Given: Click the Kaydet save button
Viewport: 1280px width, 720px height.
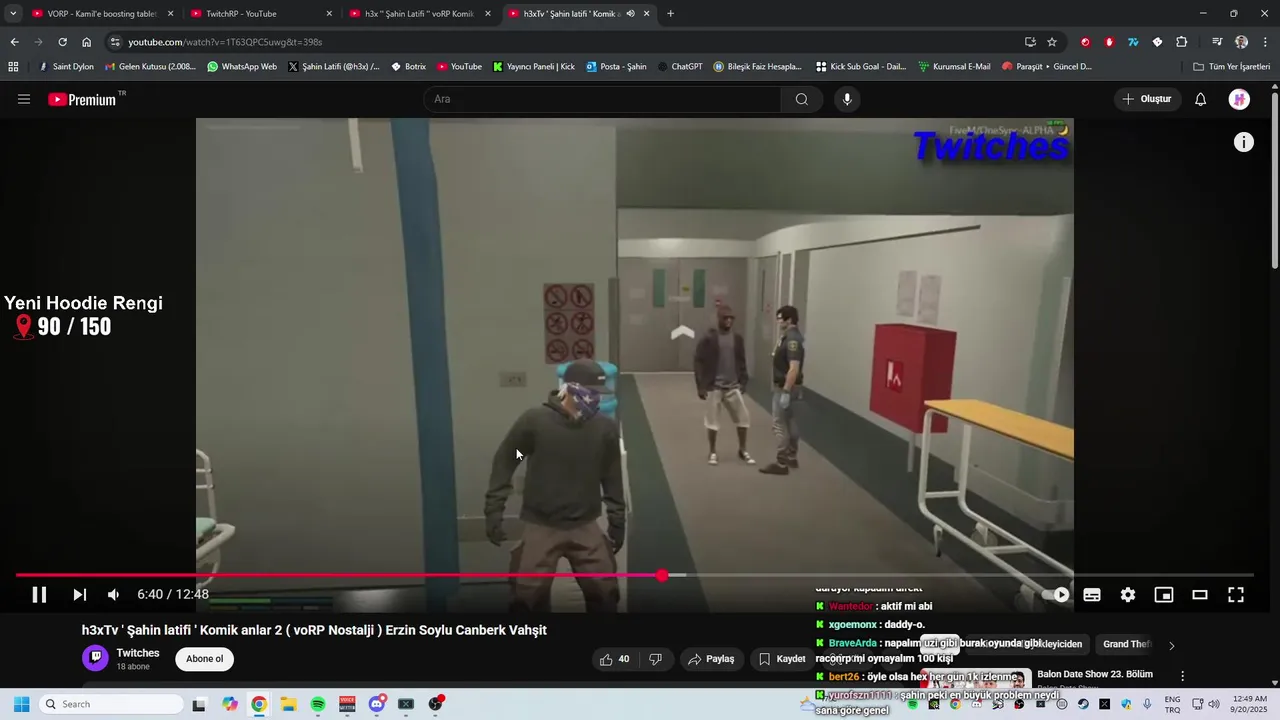Looking at the screenshot, I should click(782, 659).
